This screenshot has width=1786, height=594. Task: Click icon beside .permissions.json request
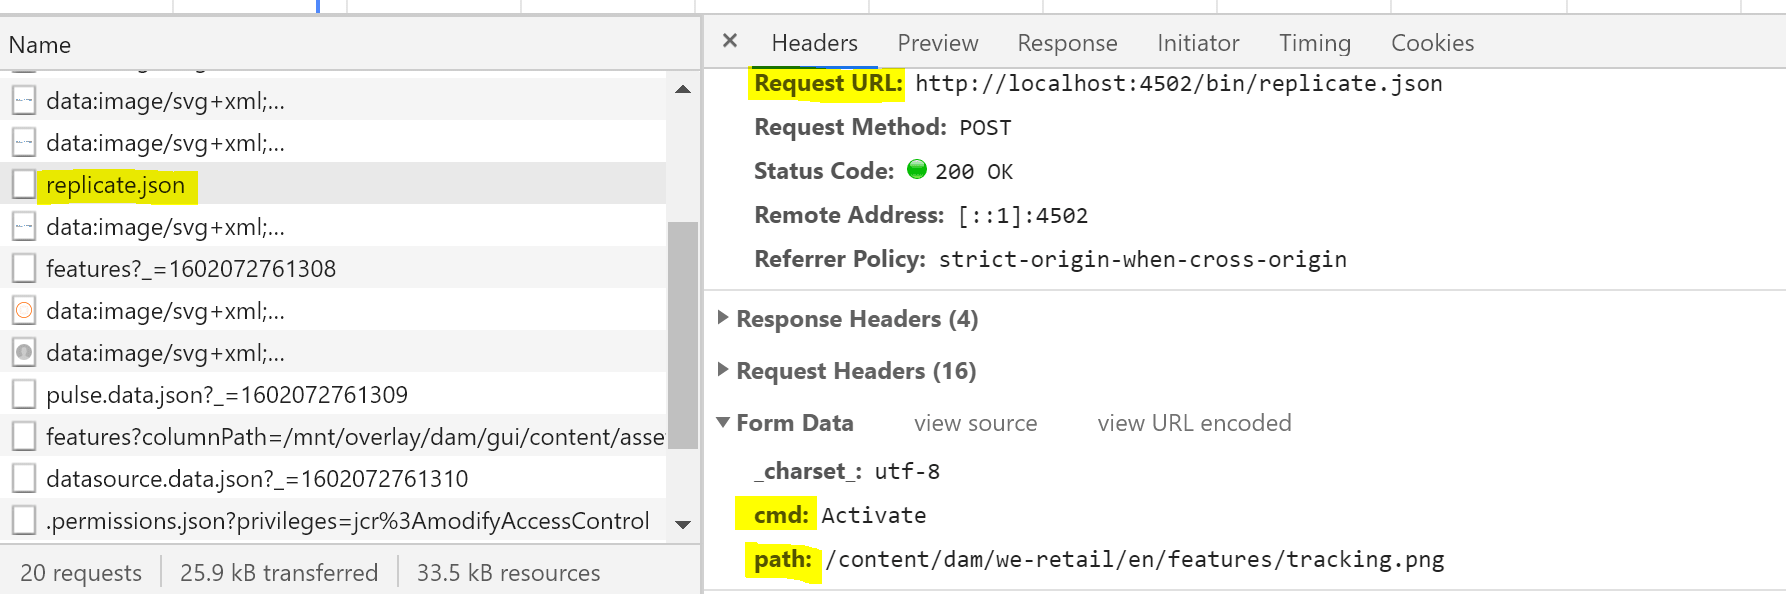24,521
